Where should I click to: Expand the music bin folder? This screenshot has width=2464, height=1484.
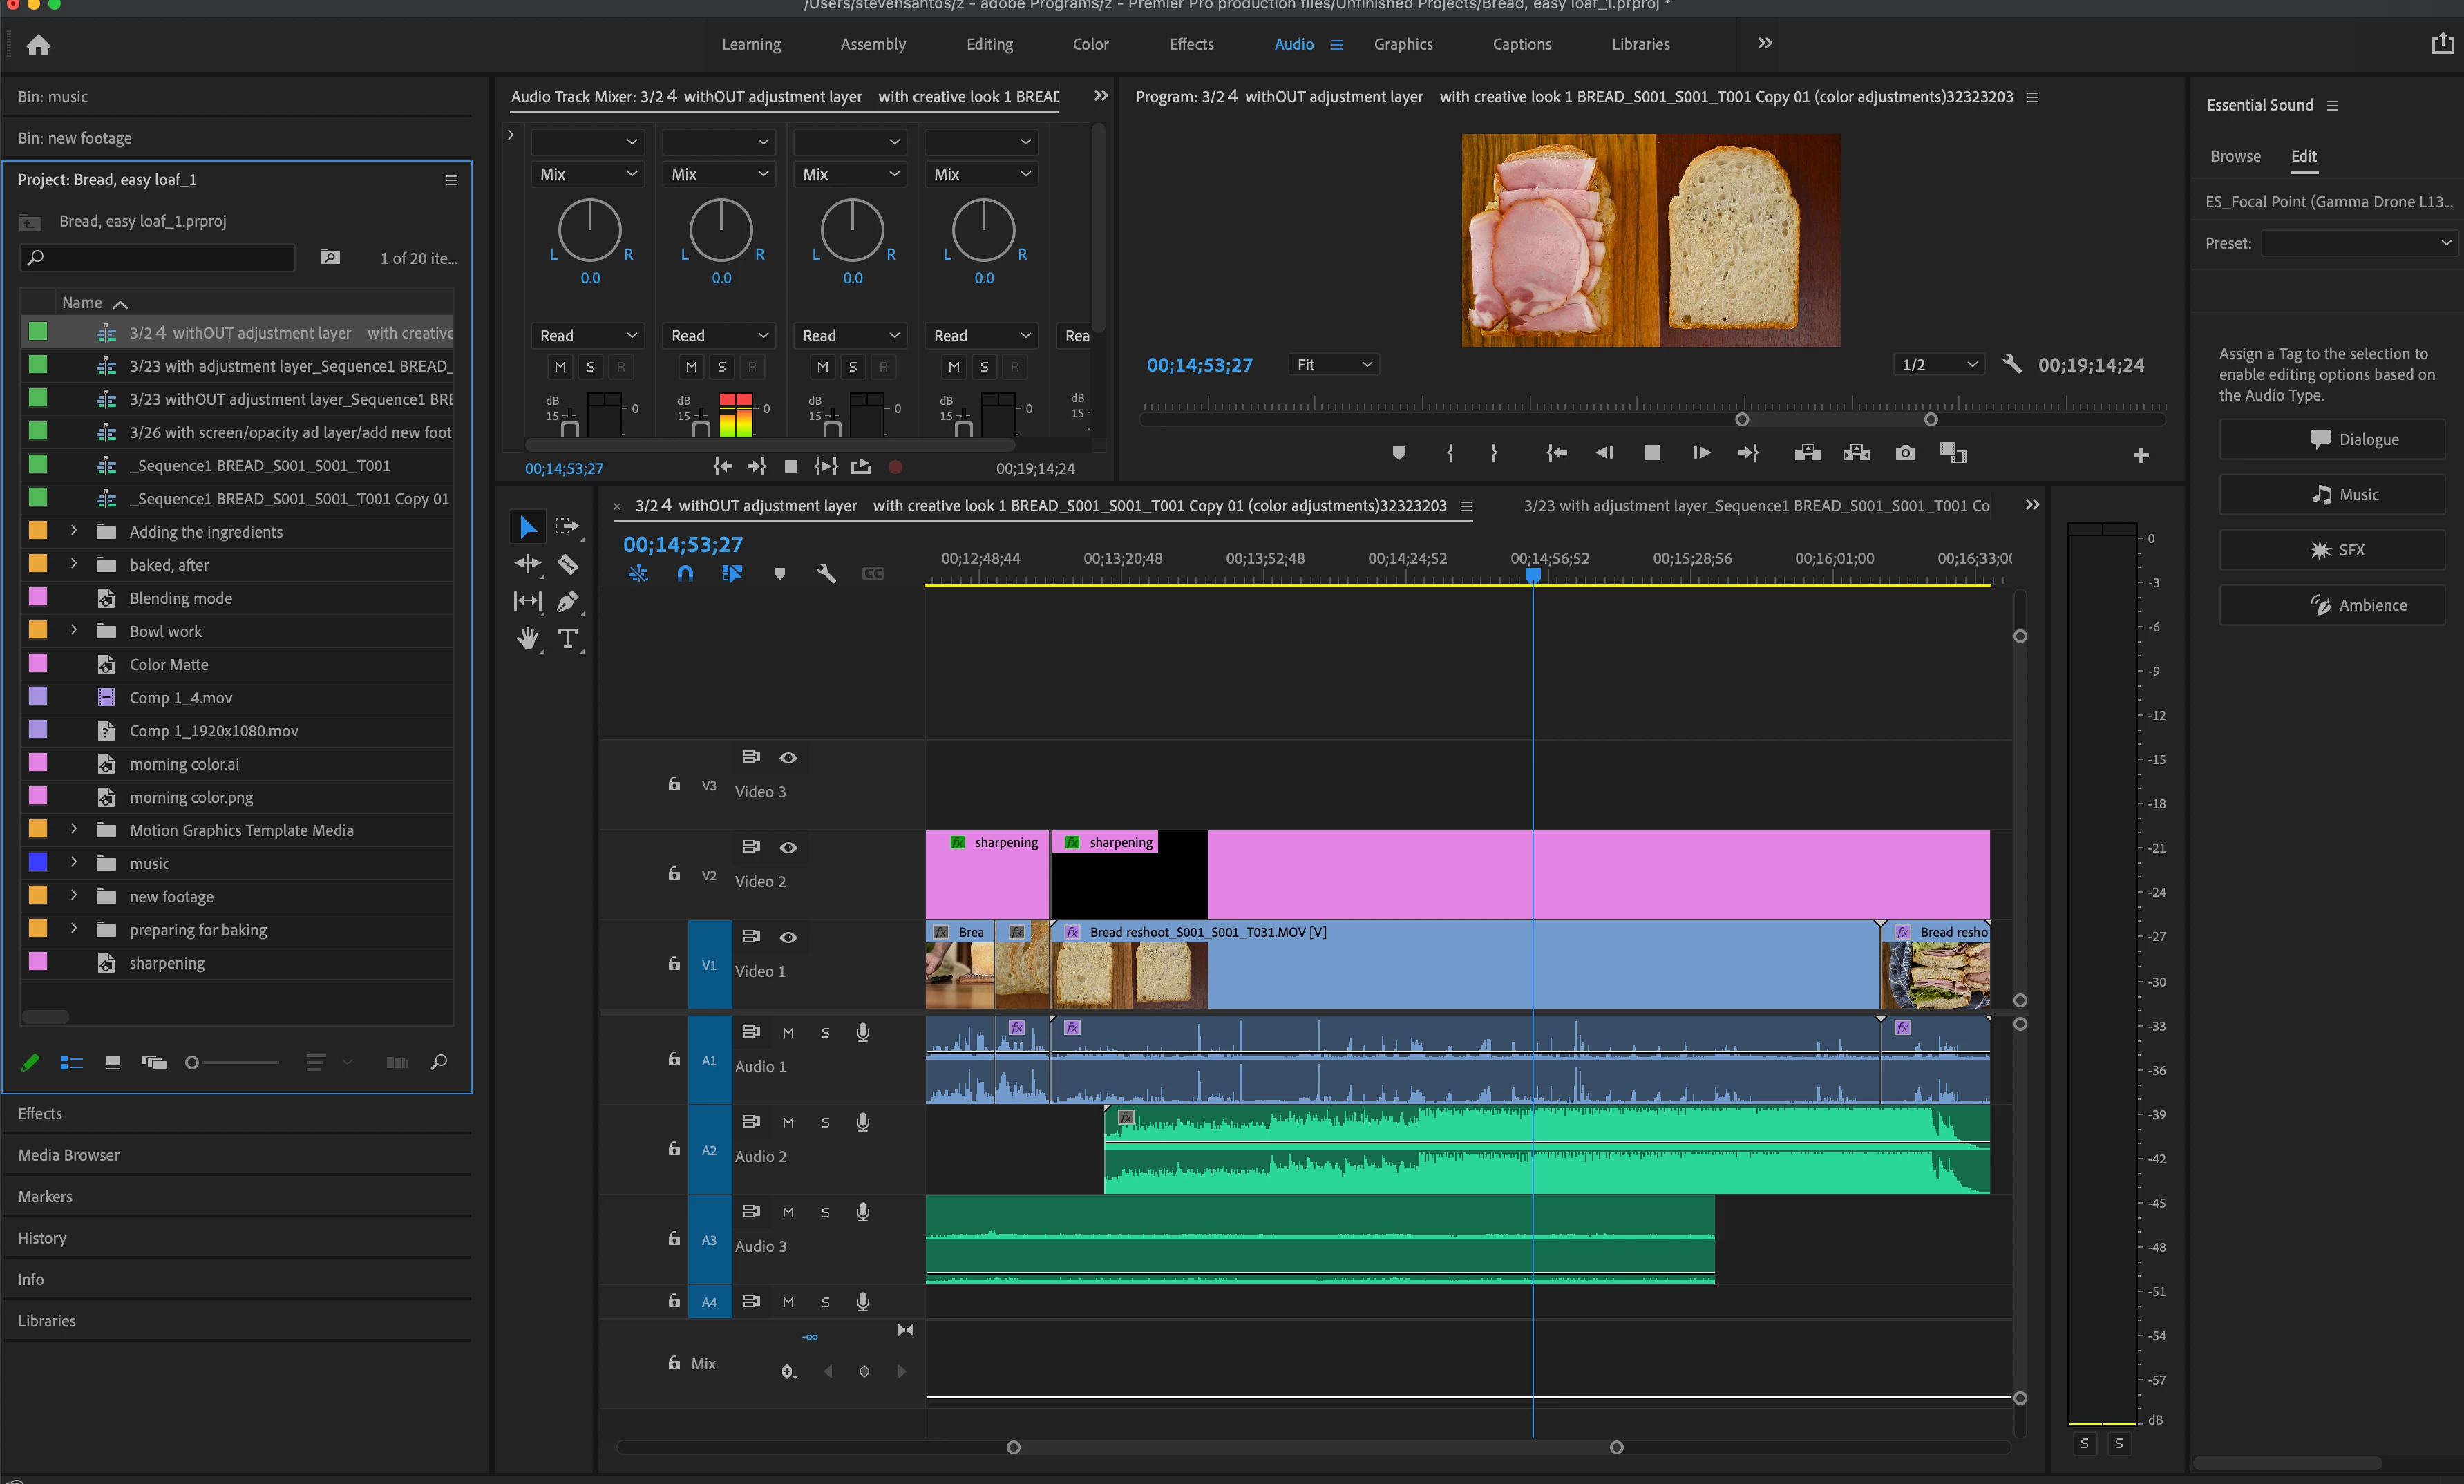[74, 862]
